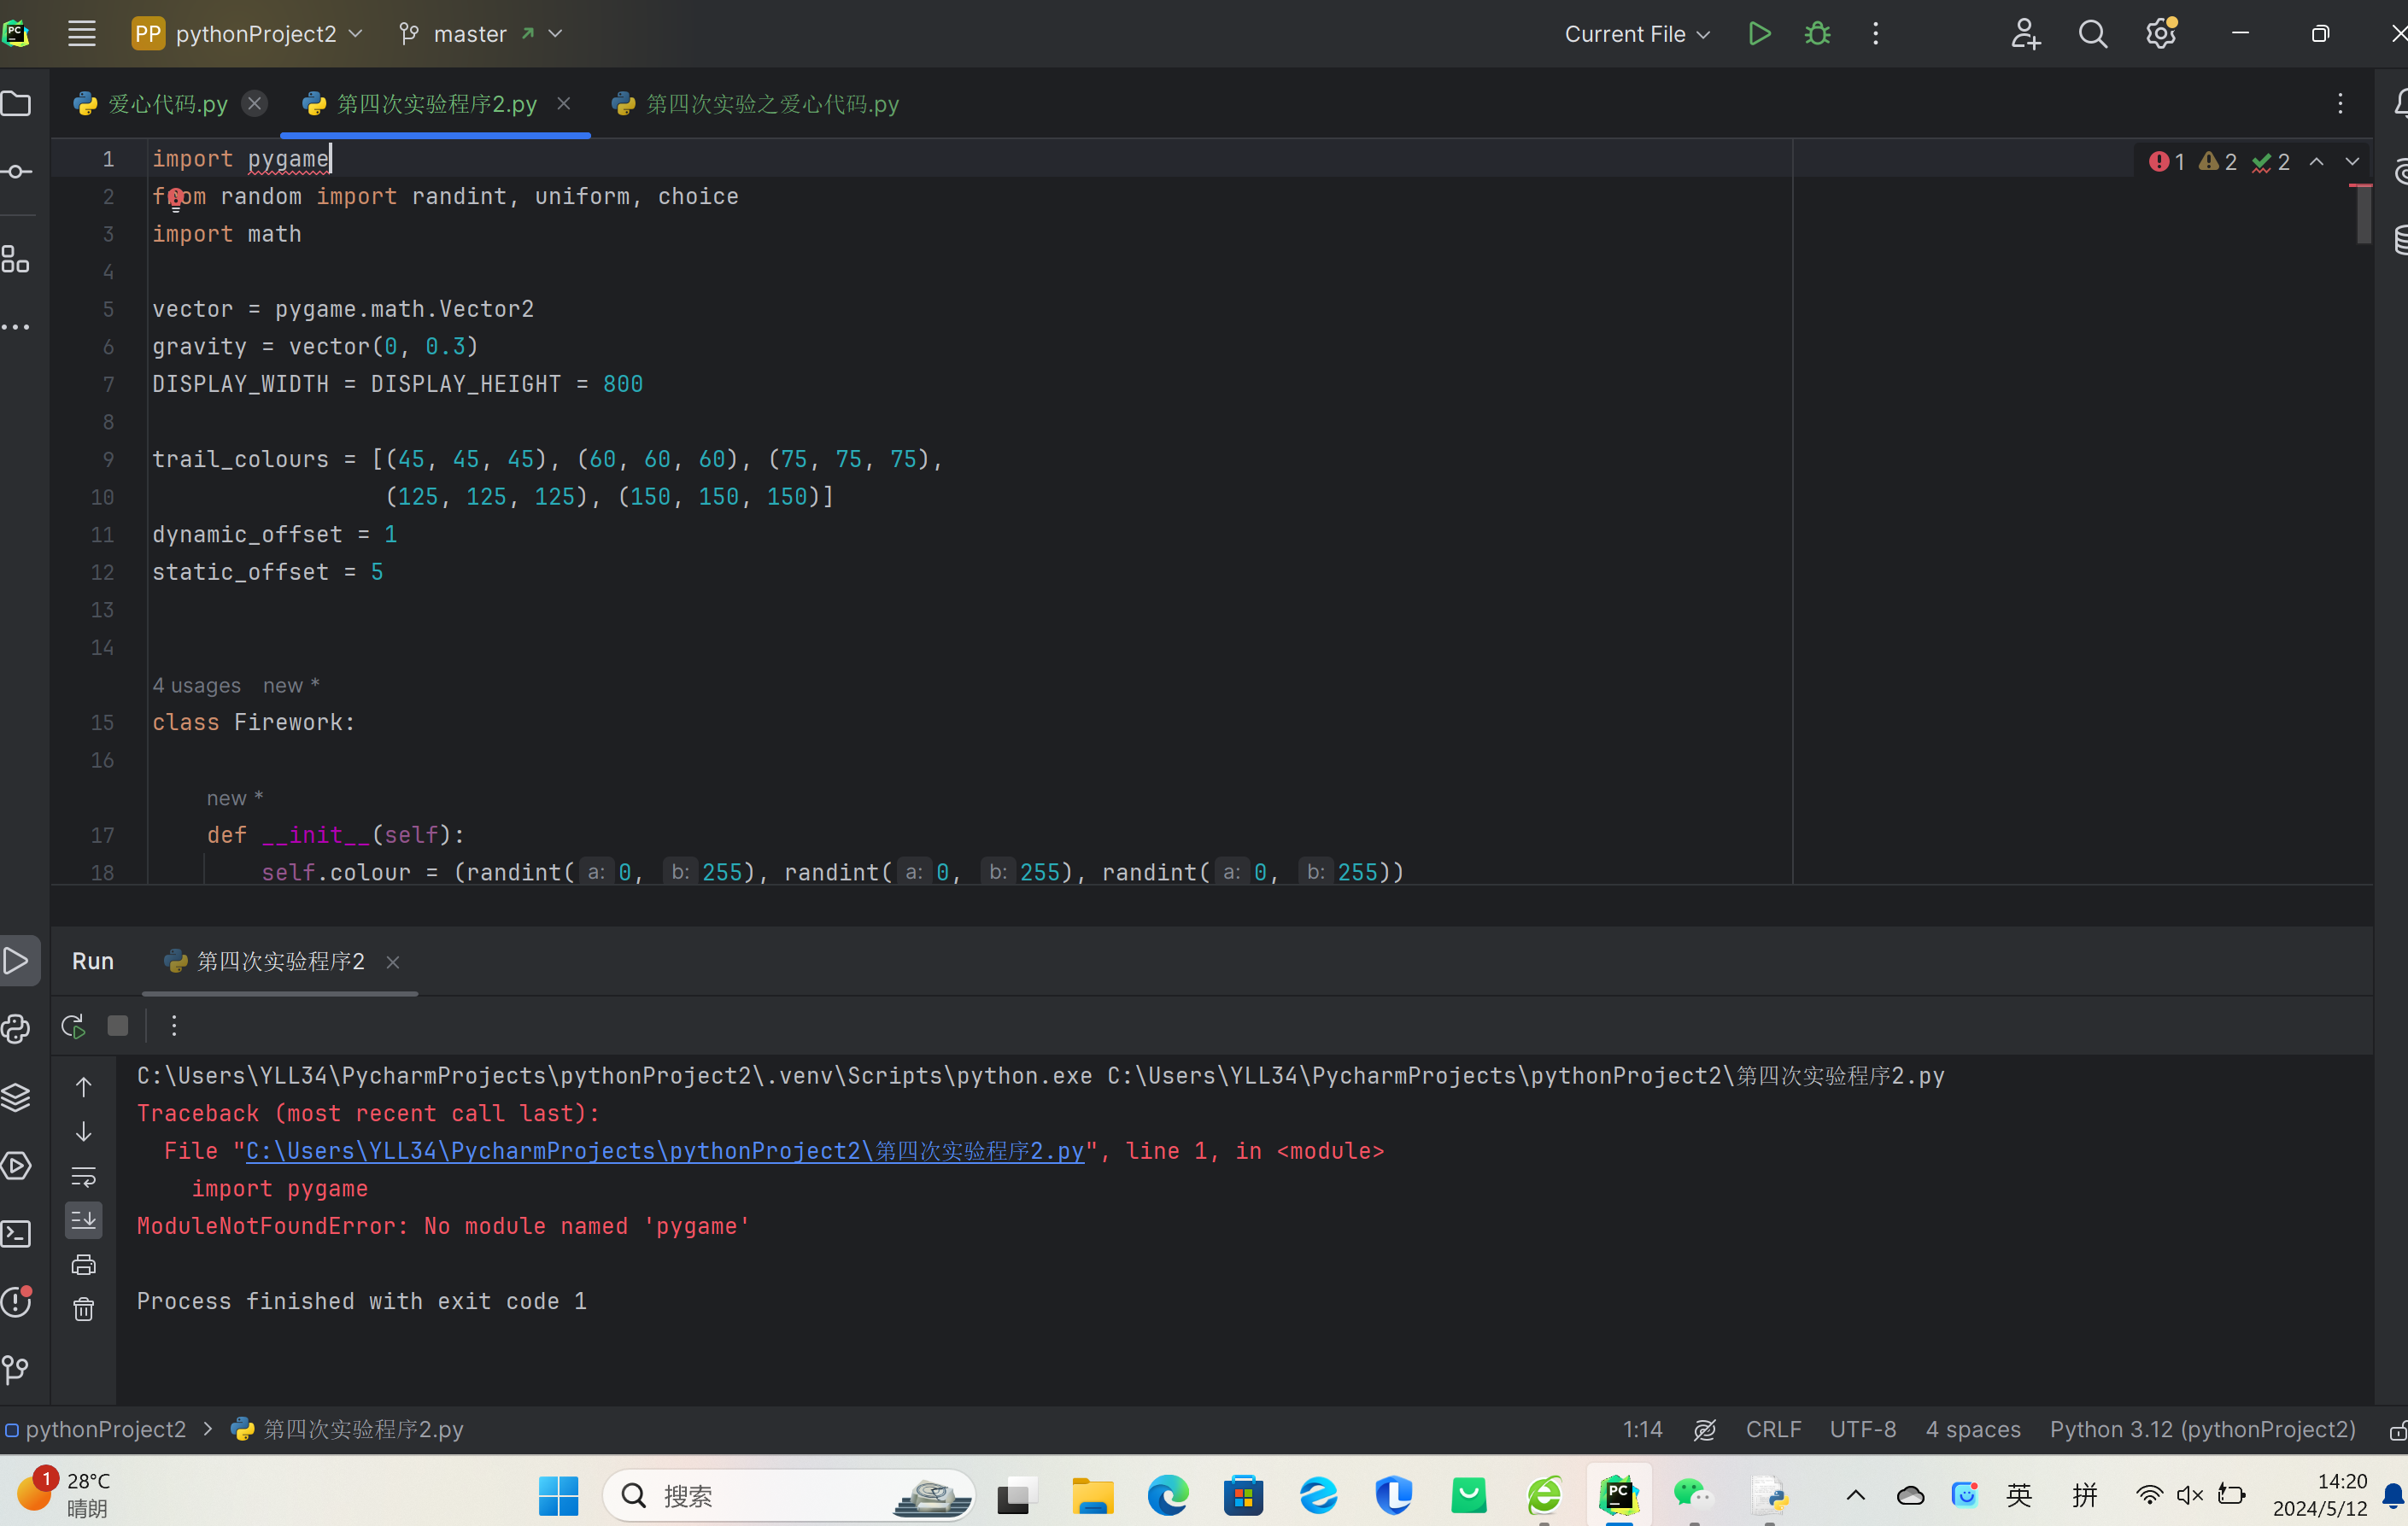Click the red error stripe marker

click(2360, 185)
